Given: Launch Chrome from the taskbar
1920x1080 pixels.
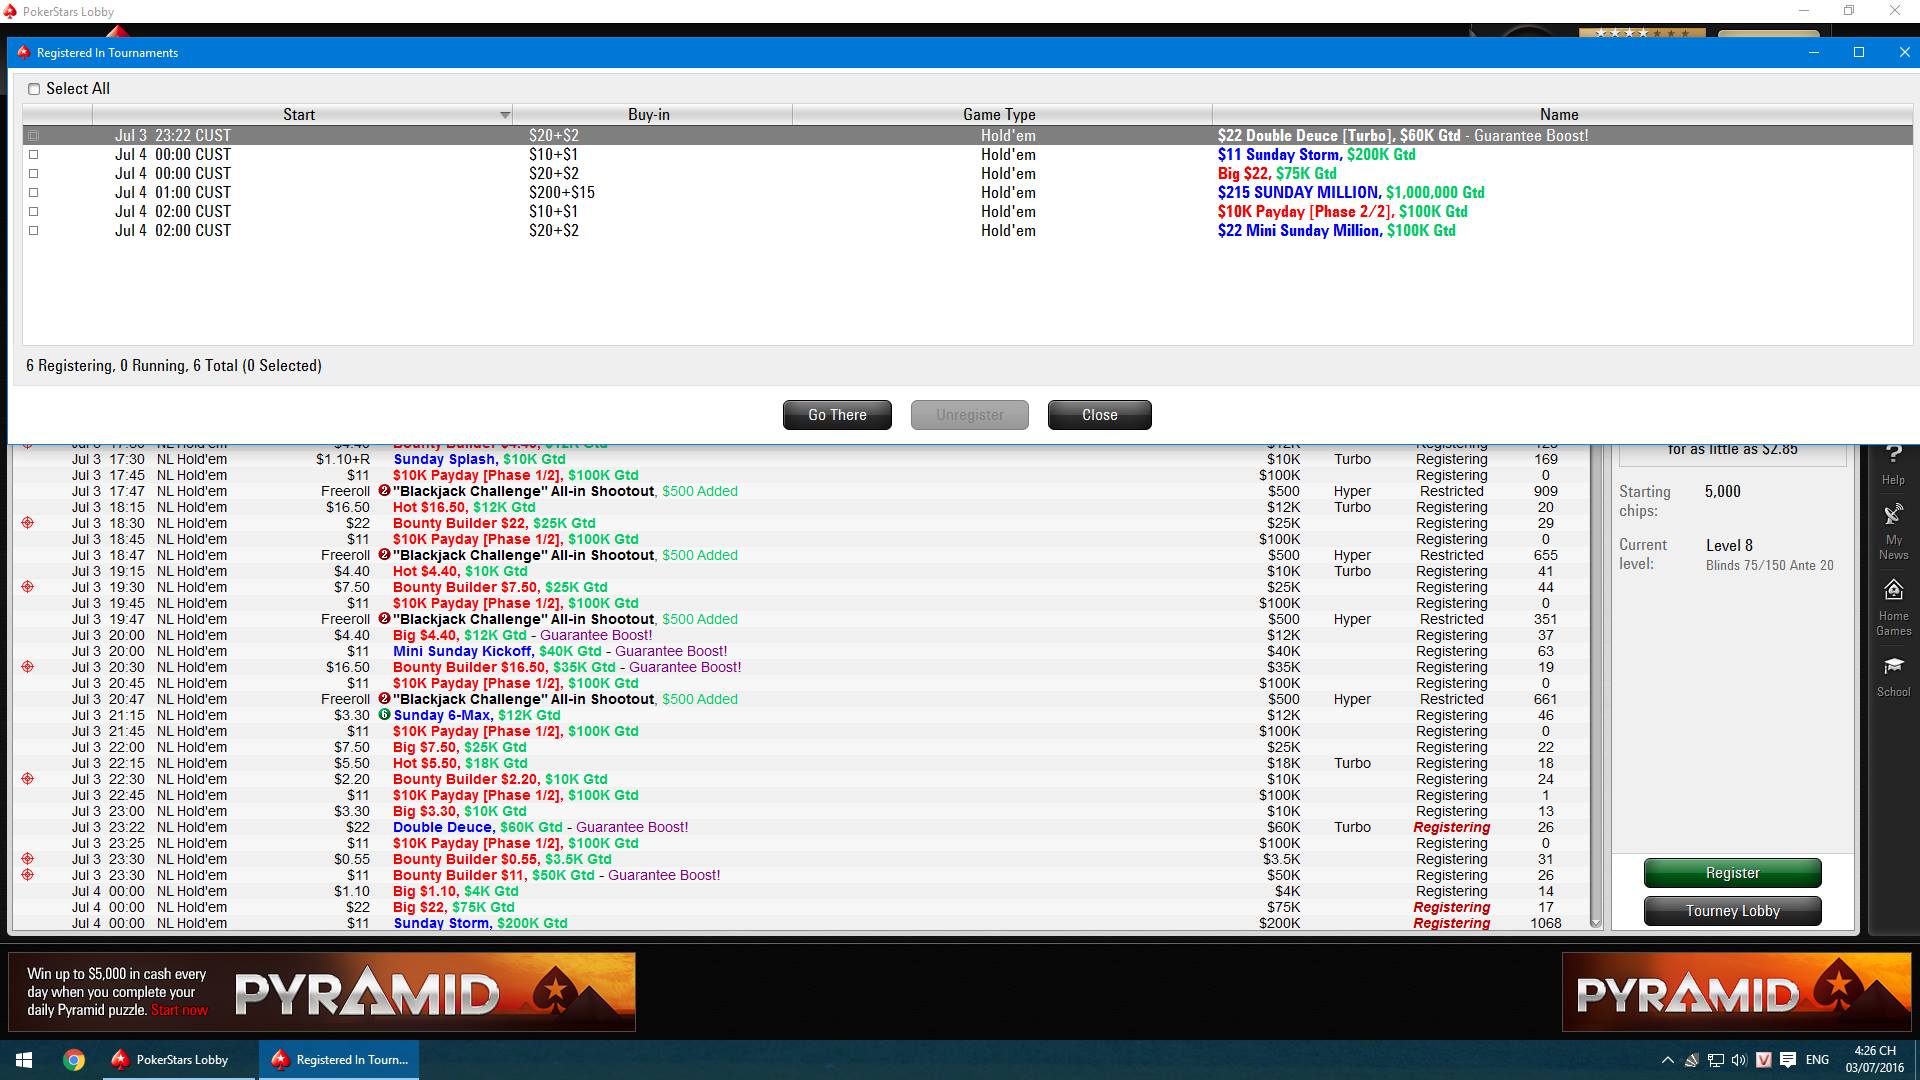Looking at the screenshot, I should click(74, 1060).
